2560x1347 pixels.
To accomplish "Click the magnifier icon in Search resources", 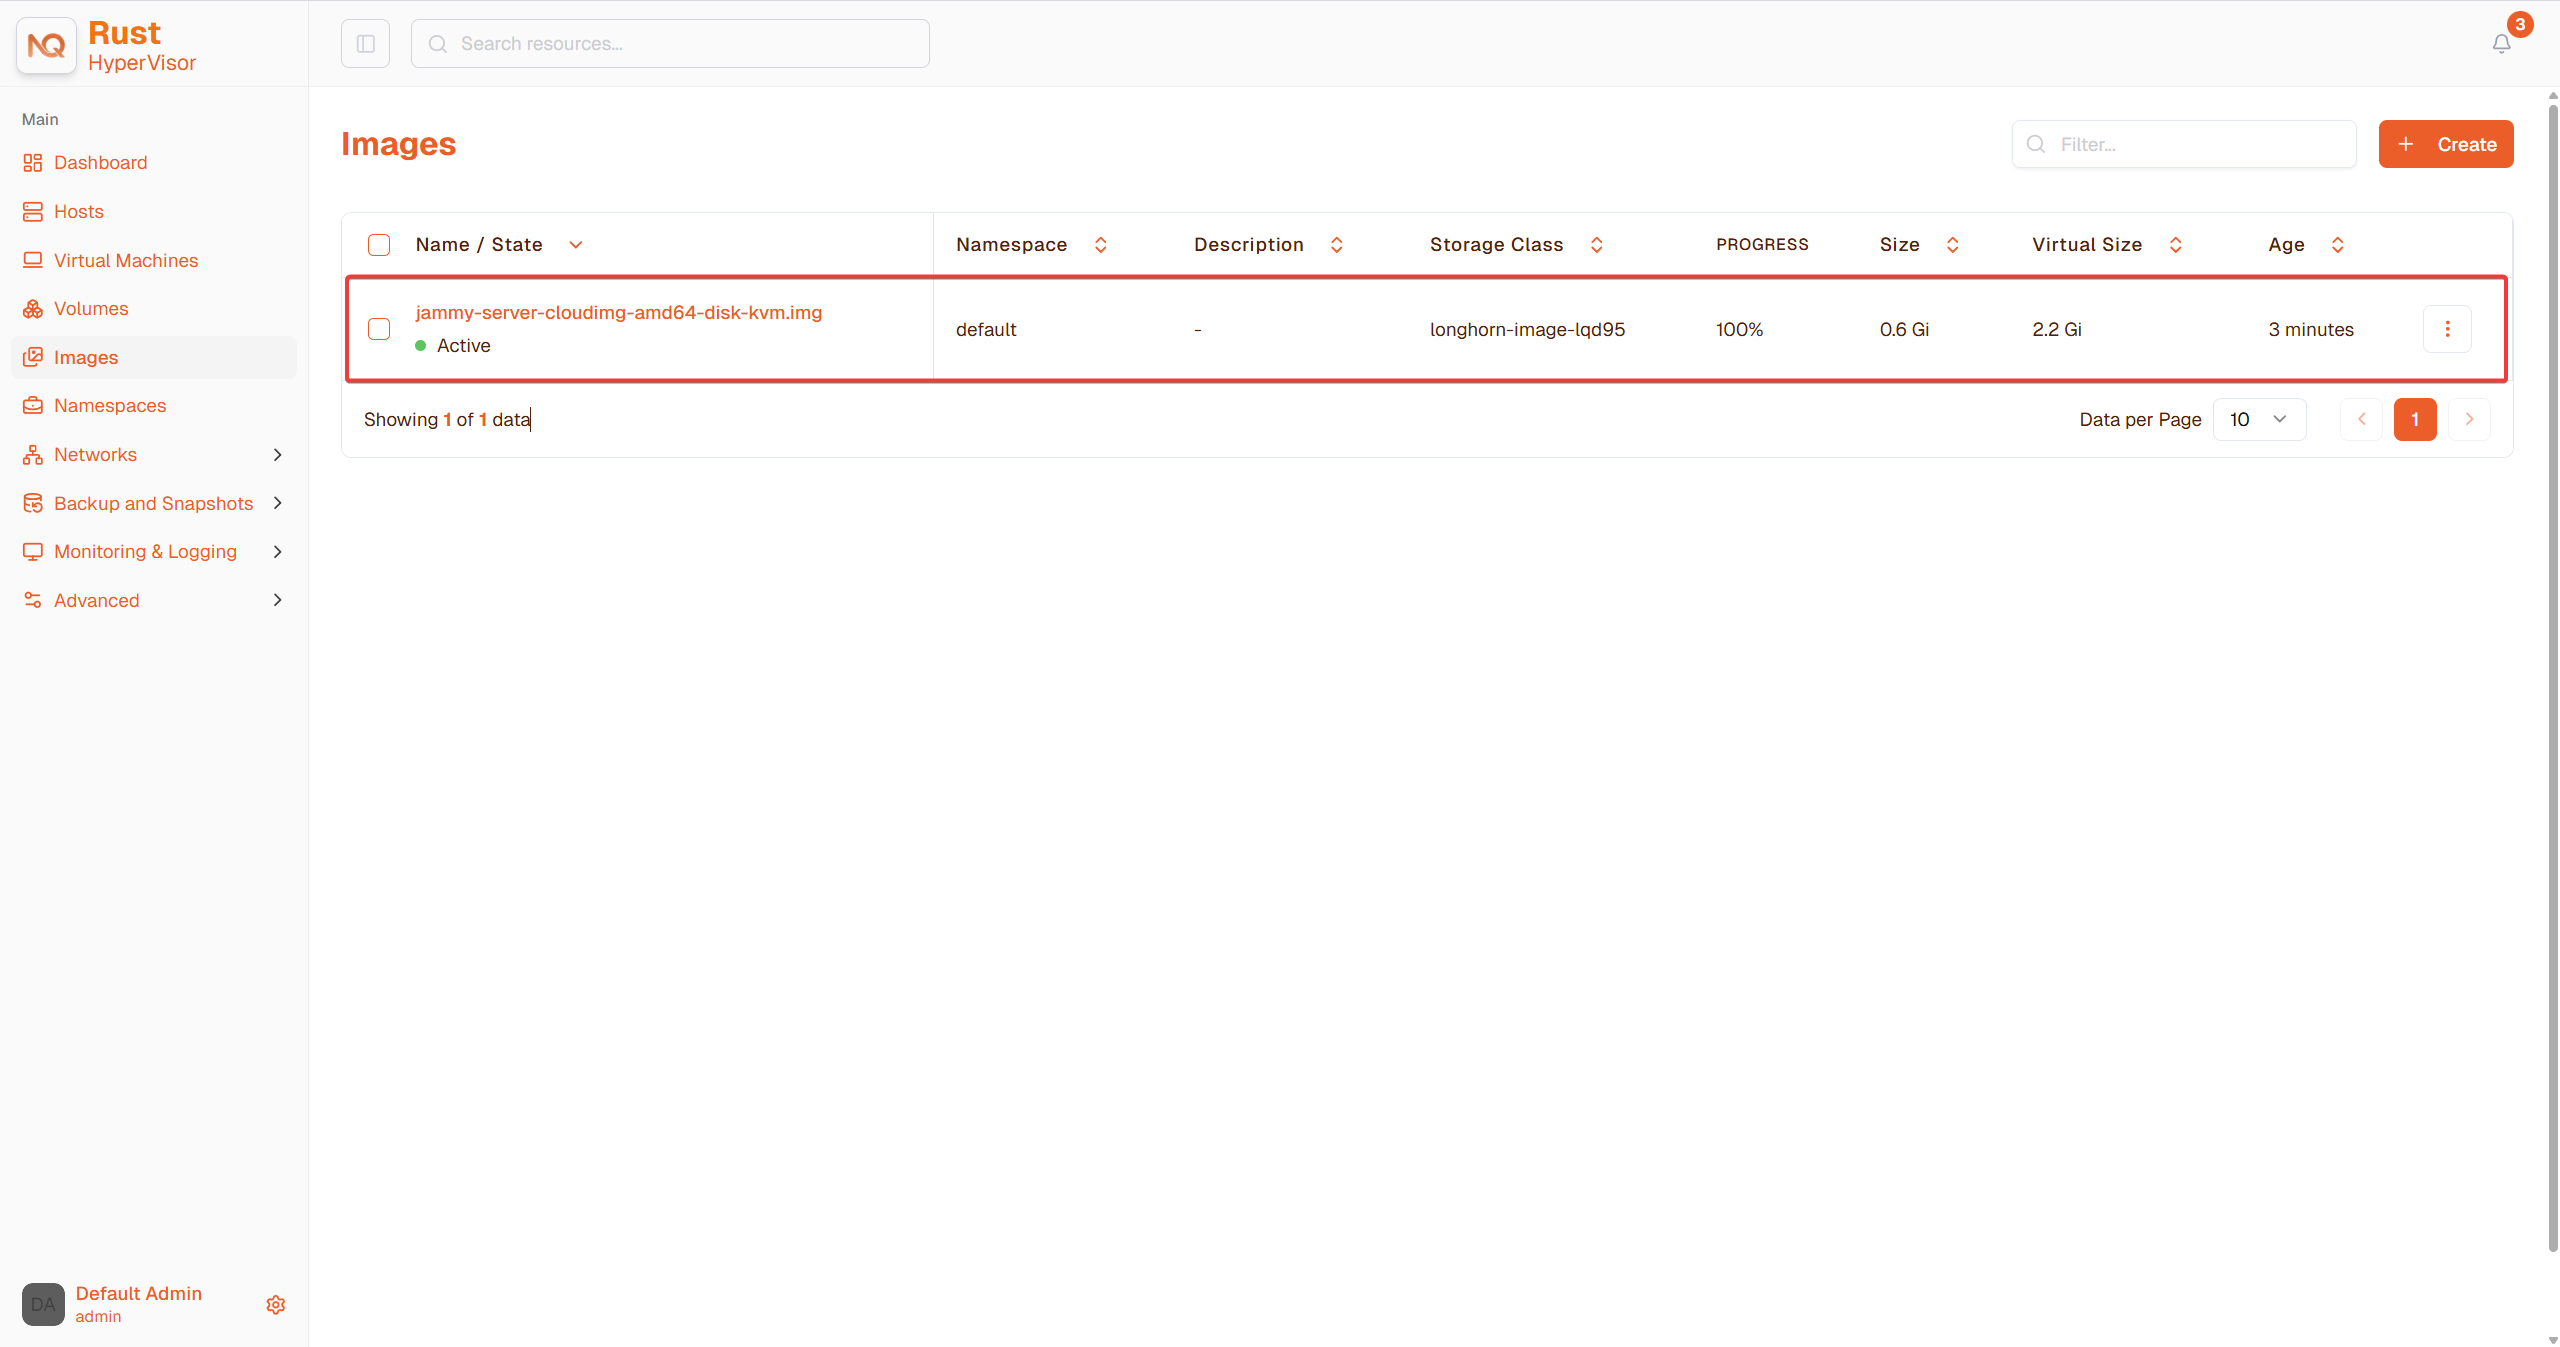I will pos(437,44).
